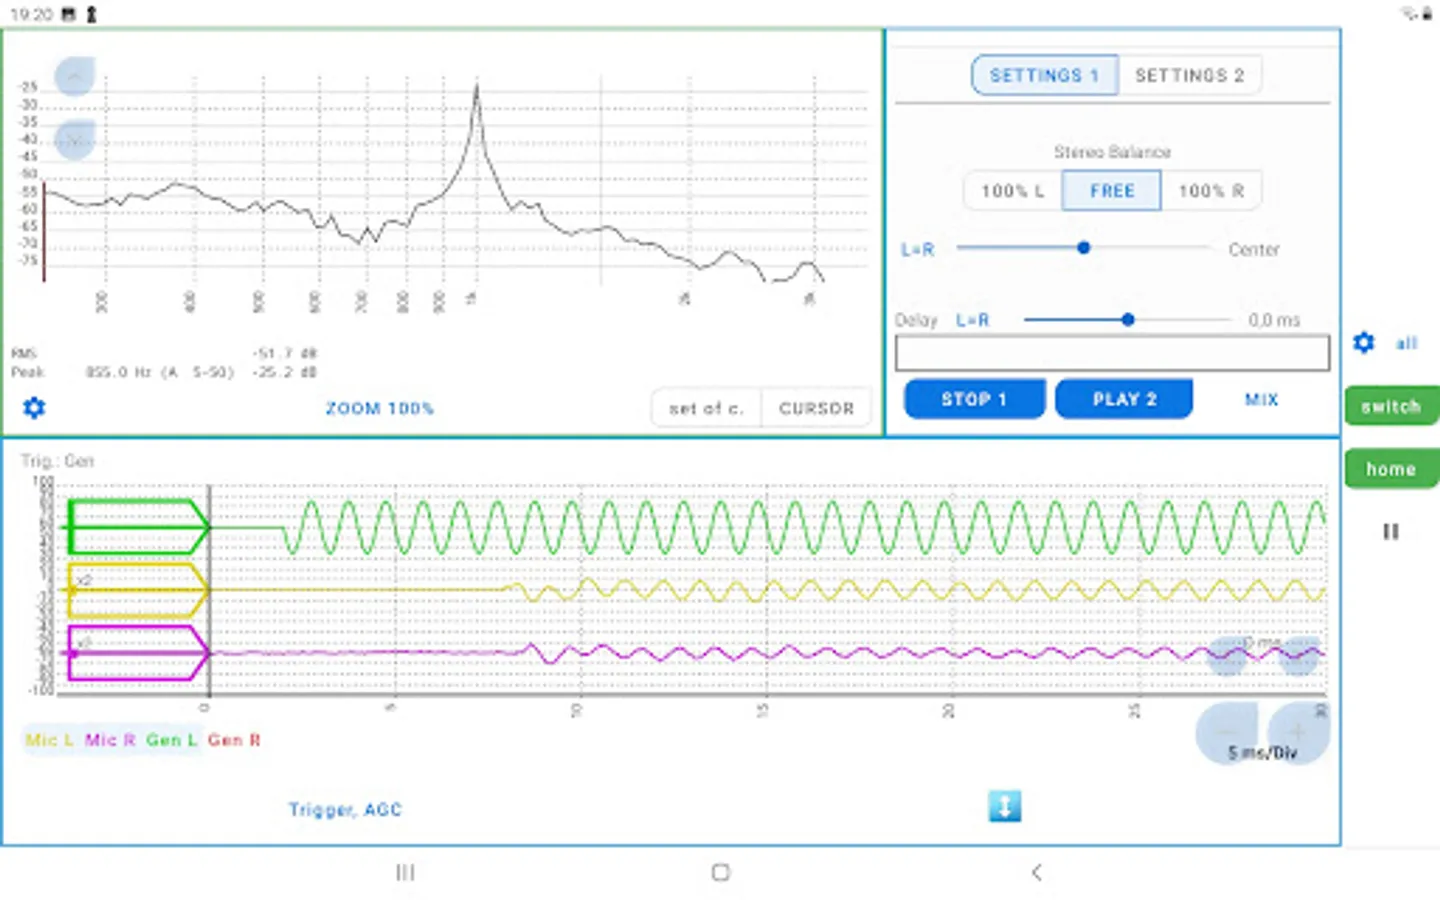Click ZOOM 100% on the spectrum
Image resolution: width=1440 pixels, height=900 pixels.
380,408
